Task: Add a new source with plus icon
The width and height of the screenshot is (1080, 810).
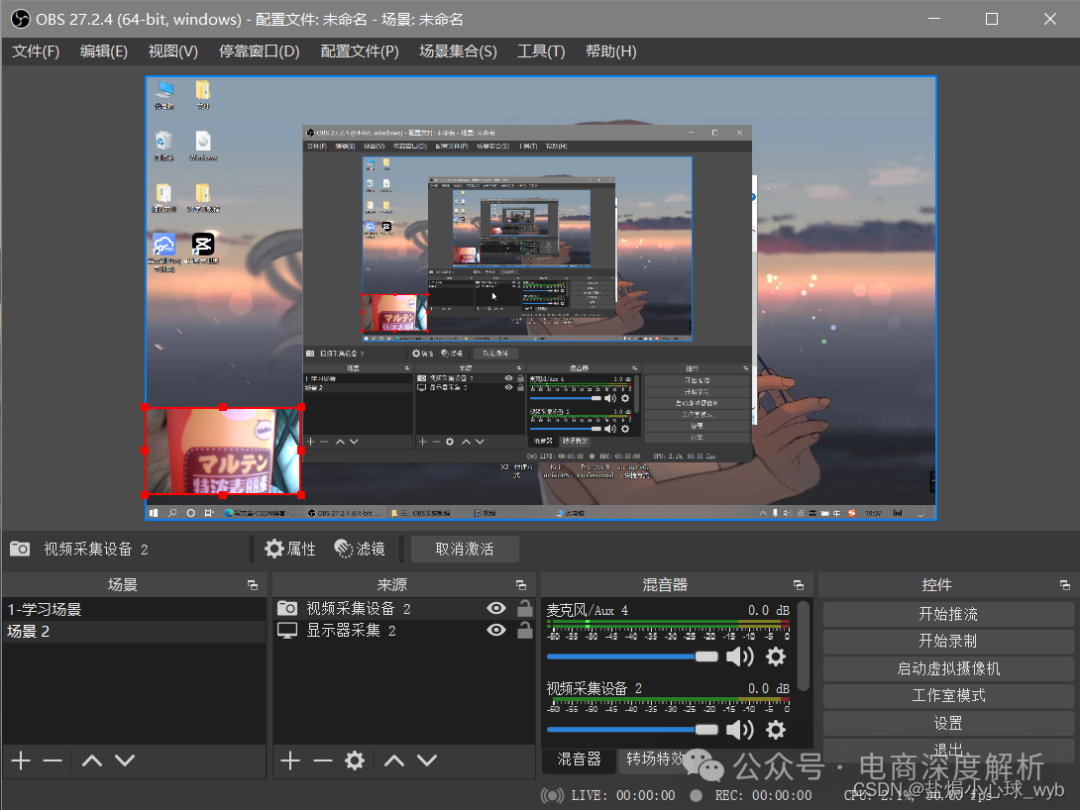Action: (290, 761)
